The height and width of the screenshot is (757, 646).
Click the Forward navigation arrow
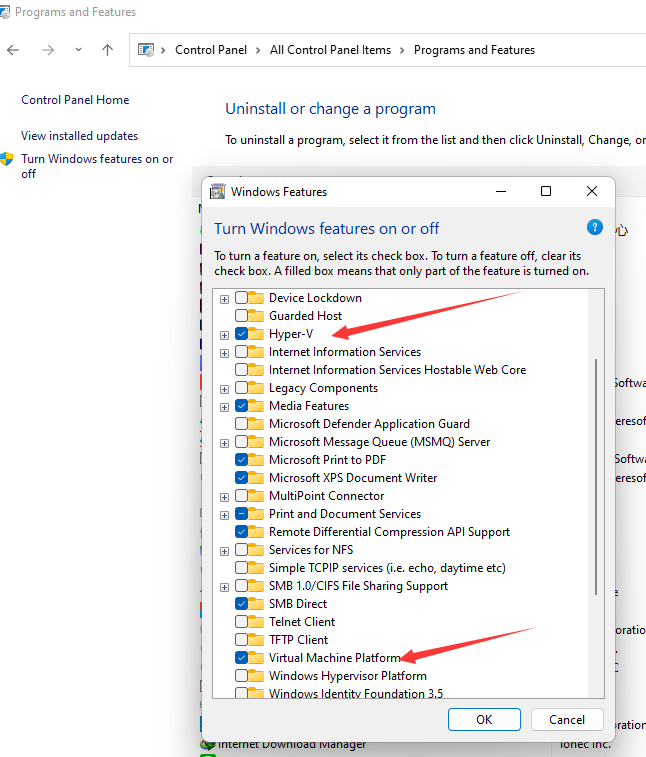tap(48, 50)
